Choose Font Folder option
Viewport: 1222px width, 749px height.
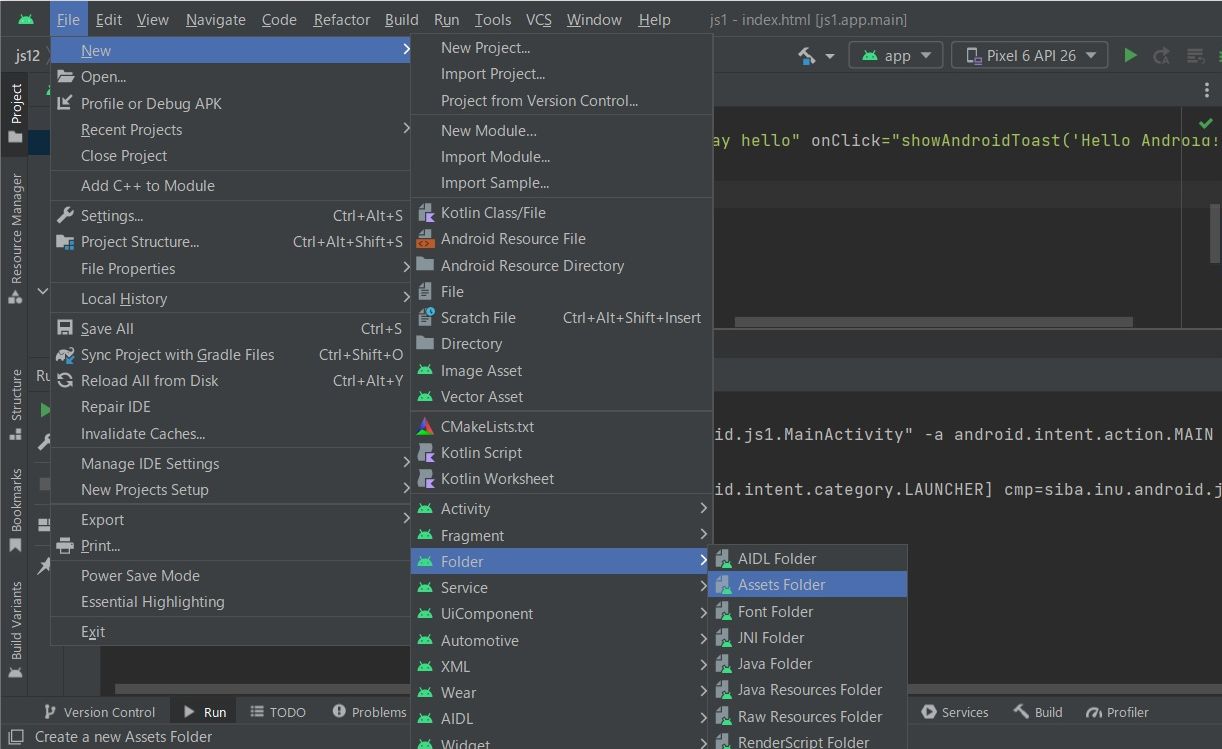coord(807,611)
